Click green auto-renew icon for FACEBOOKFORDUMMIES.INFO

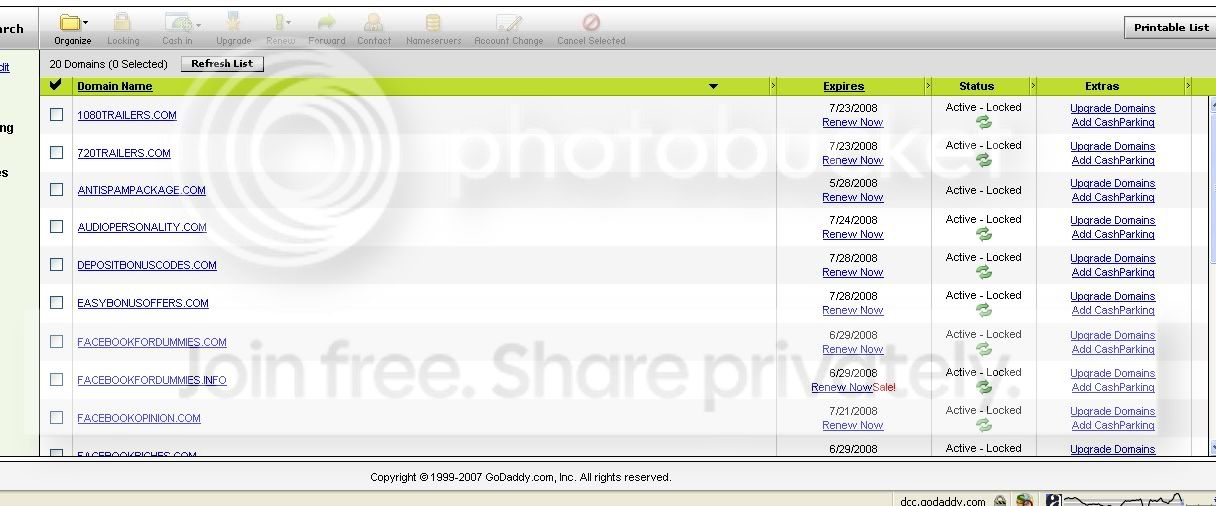click(x=984, y=387)
